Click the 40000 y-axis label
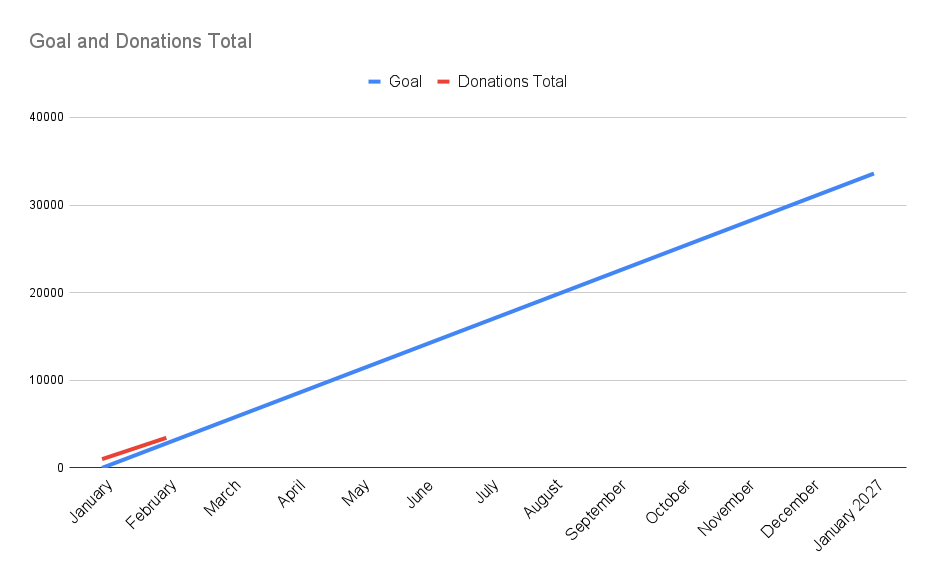The height and width of the screenshot is (578, 935). (47, 117)
